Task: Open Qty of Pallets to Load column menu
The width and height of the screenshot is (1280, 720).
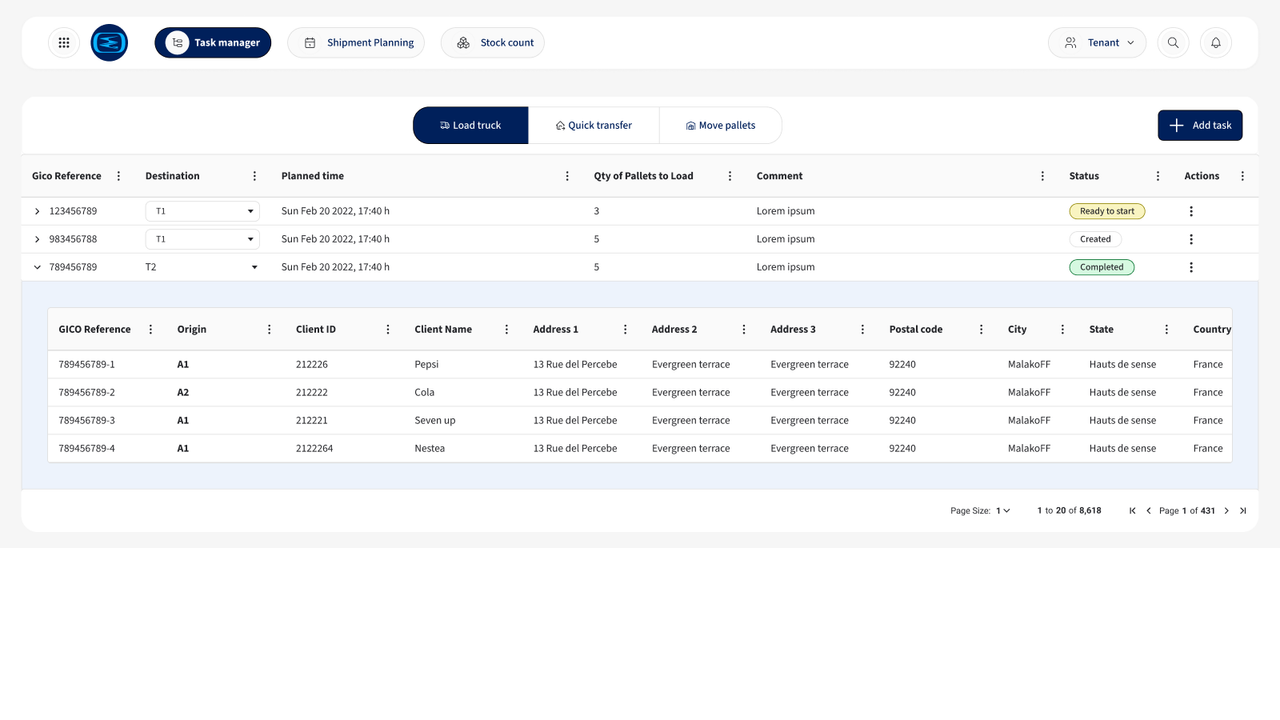Action: 730,176
